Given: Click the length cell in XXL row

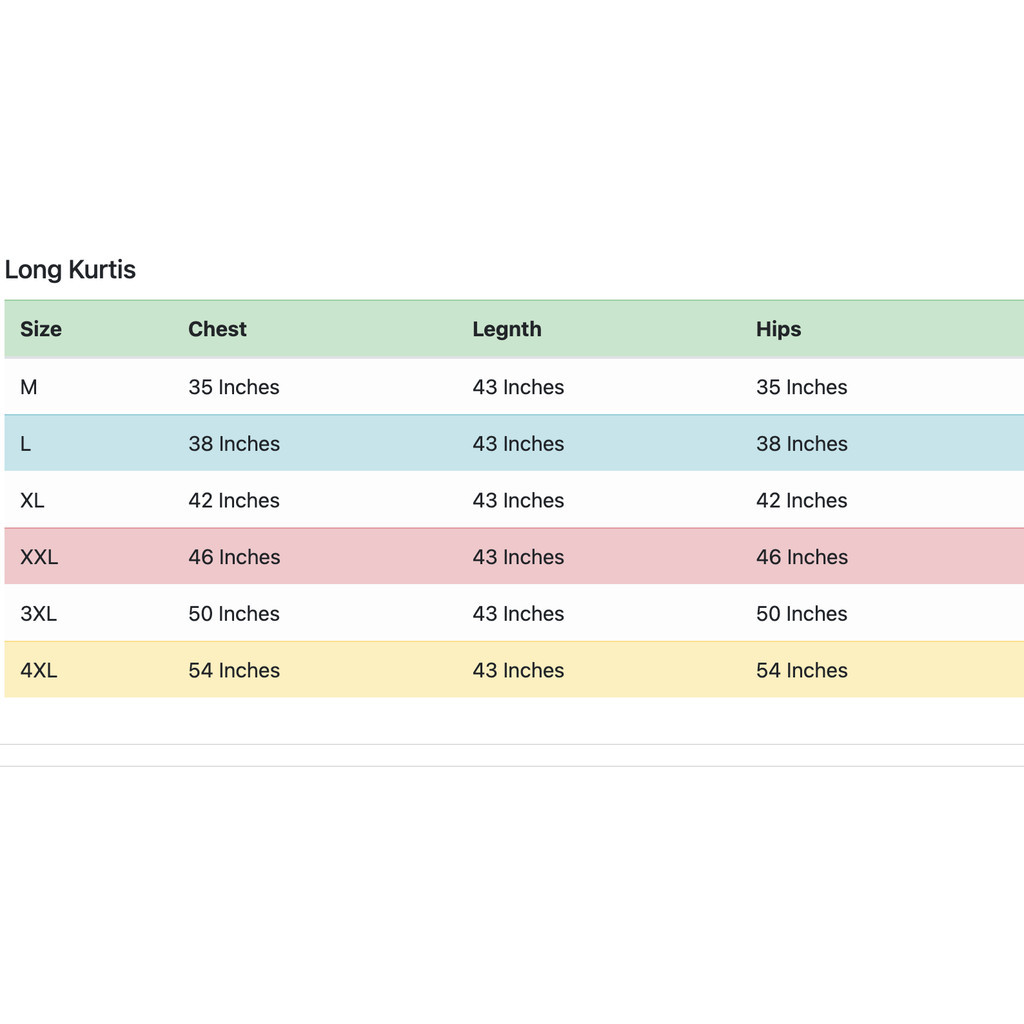Looking at the screenshot, I should pyautogui.click(x=519, y=557).
